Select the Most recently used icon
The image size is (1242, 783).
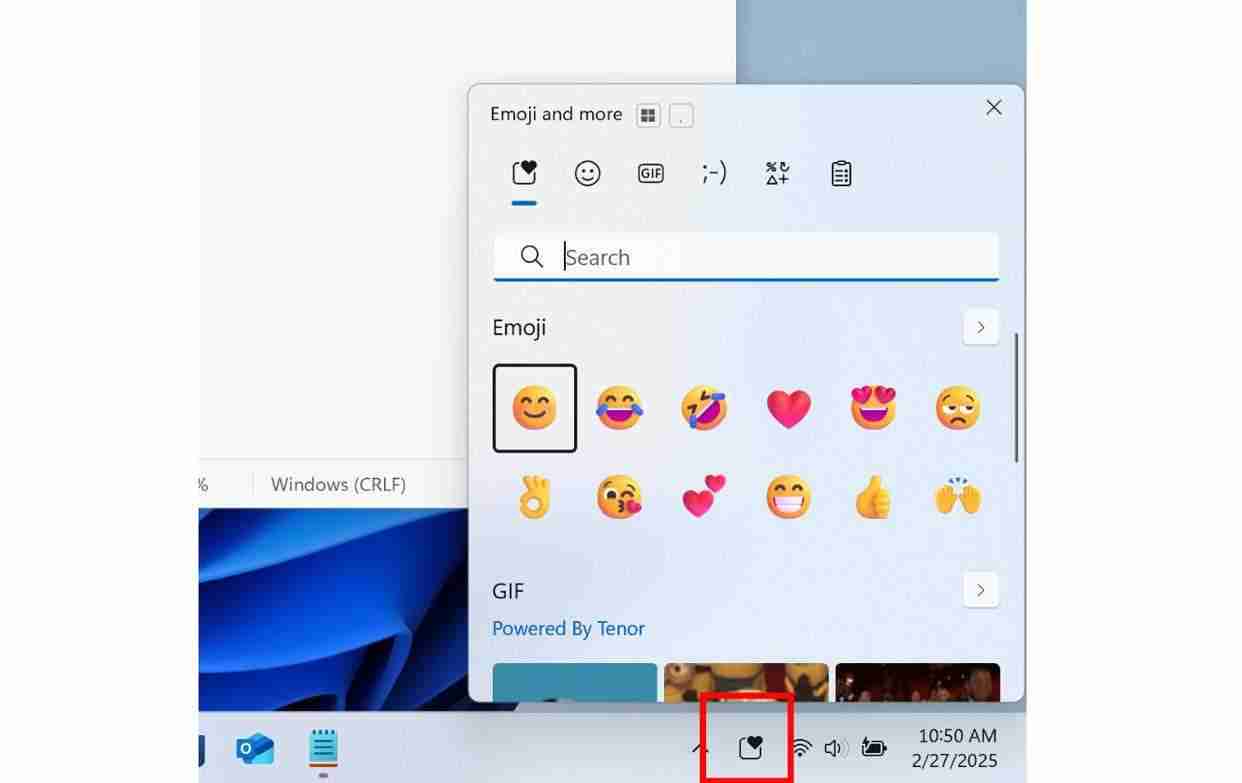click(524, 172)
